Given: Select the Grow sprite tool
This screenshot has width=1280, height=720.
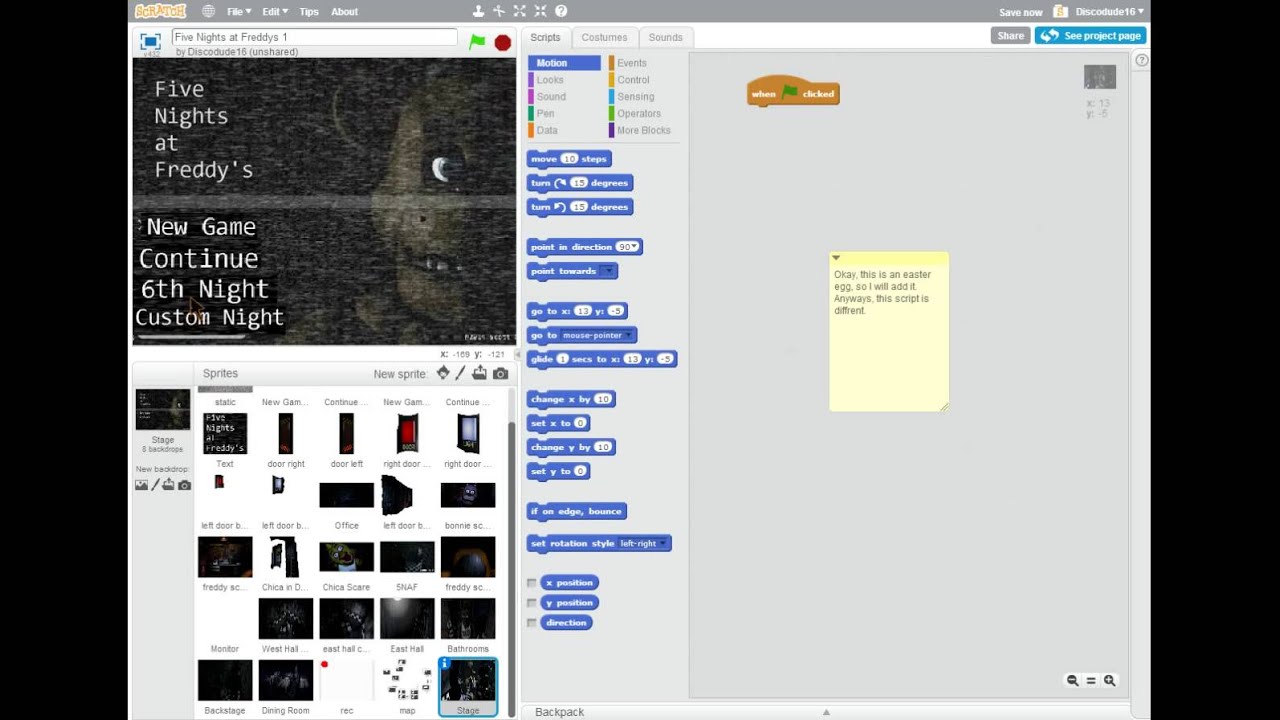Looking at the screenshot, I should coord(520,11).
